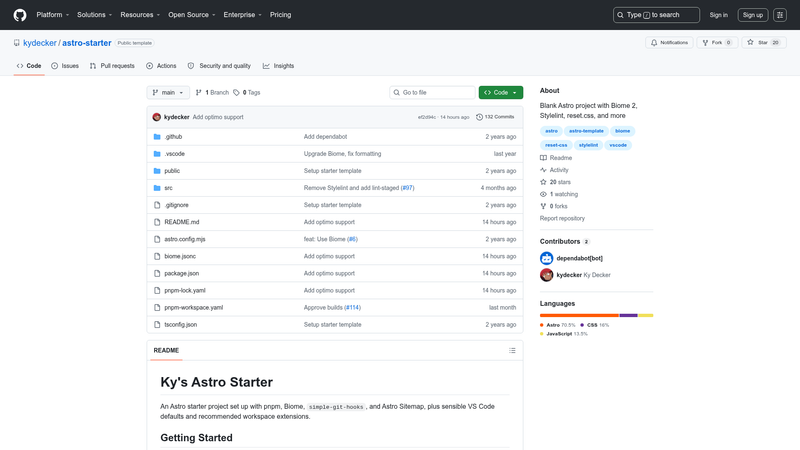This screenshot has width=800, height=450.
Task: Open the pnpm-workspace.yaml file
Action: pyautogui.click(x=193, y=308)
